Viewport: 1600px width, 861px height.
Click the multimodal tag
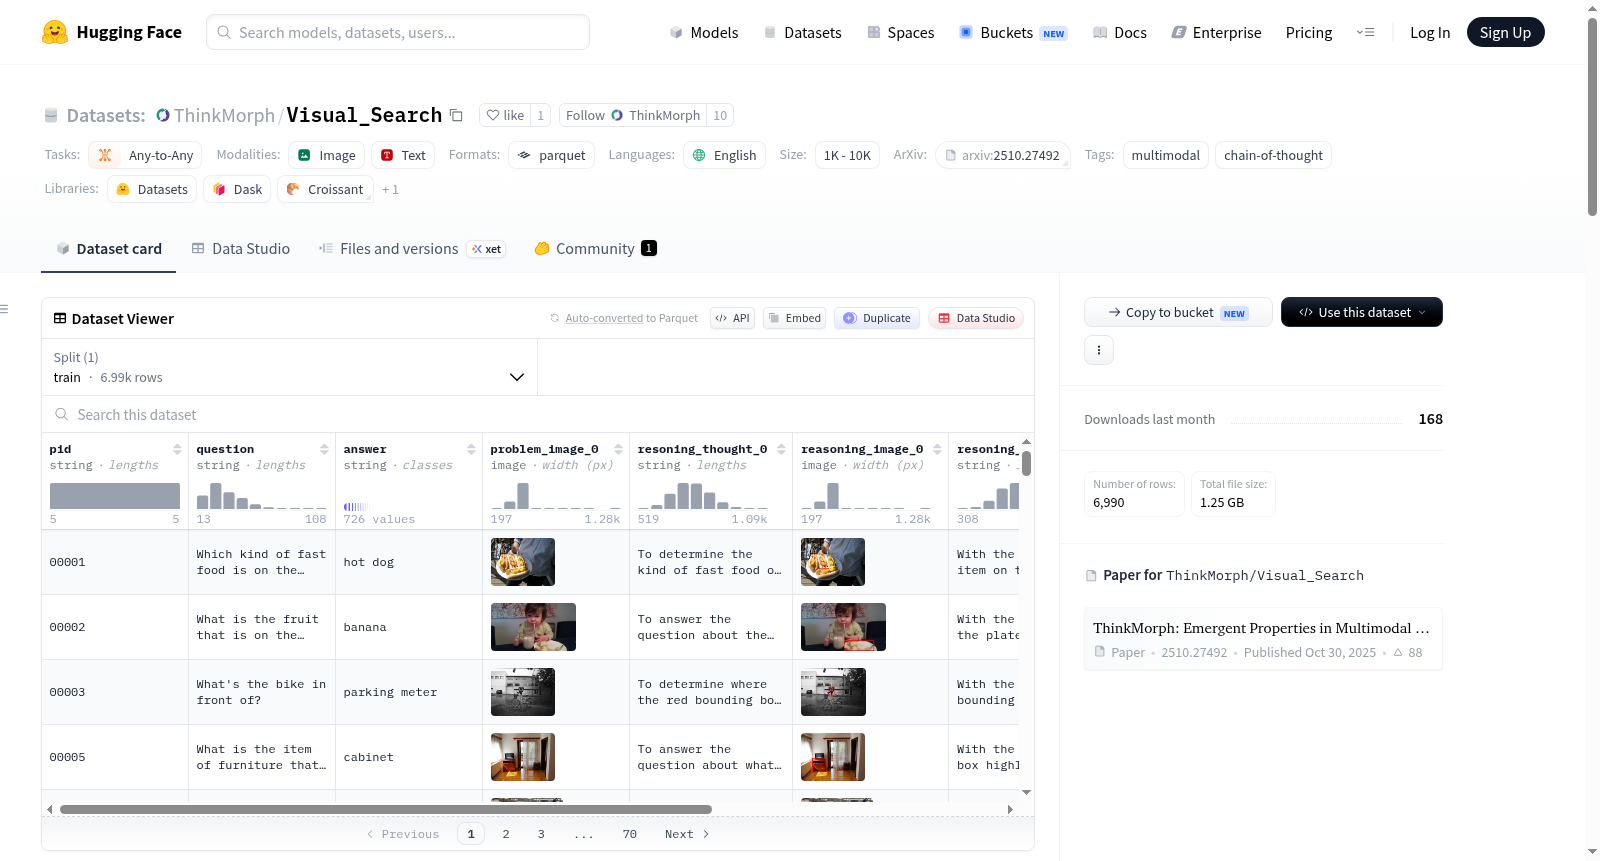1165,155
